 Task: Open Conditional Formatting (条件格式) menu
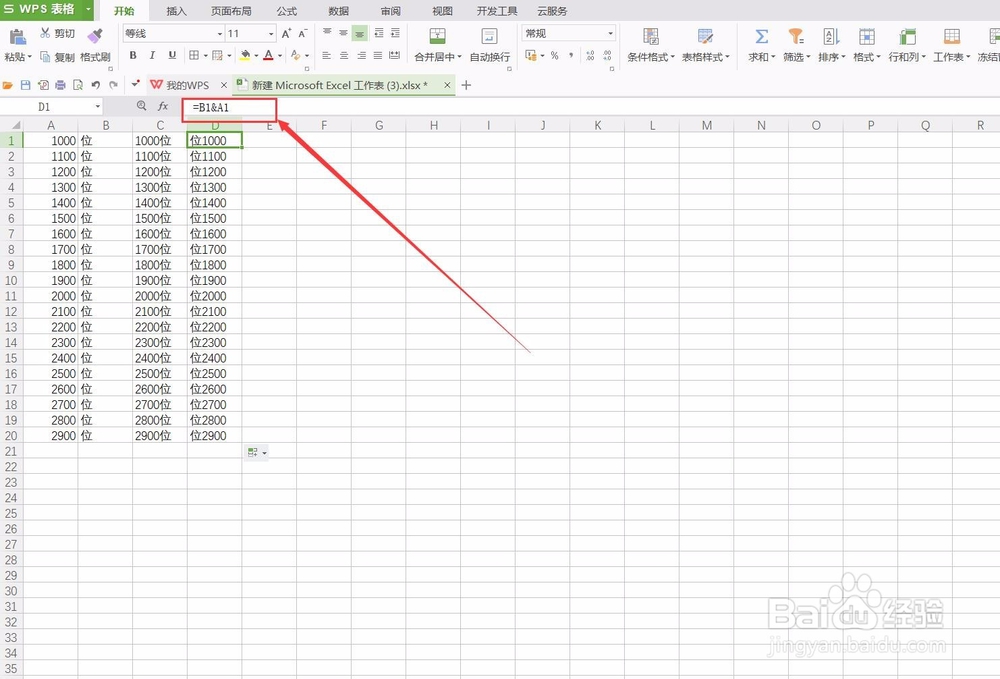pyautogui.click(x=651, y=45)
